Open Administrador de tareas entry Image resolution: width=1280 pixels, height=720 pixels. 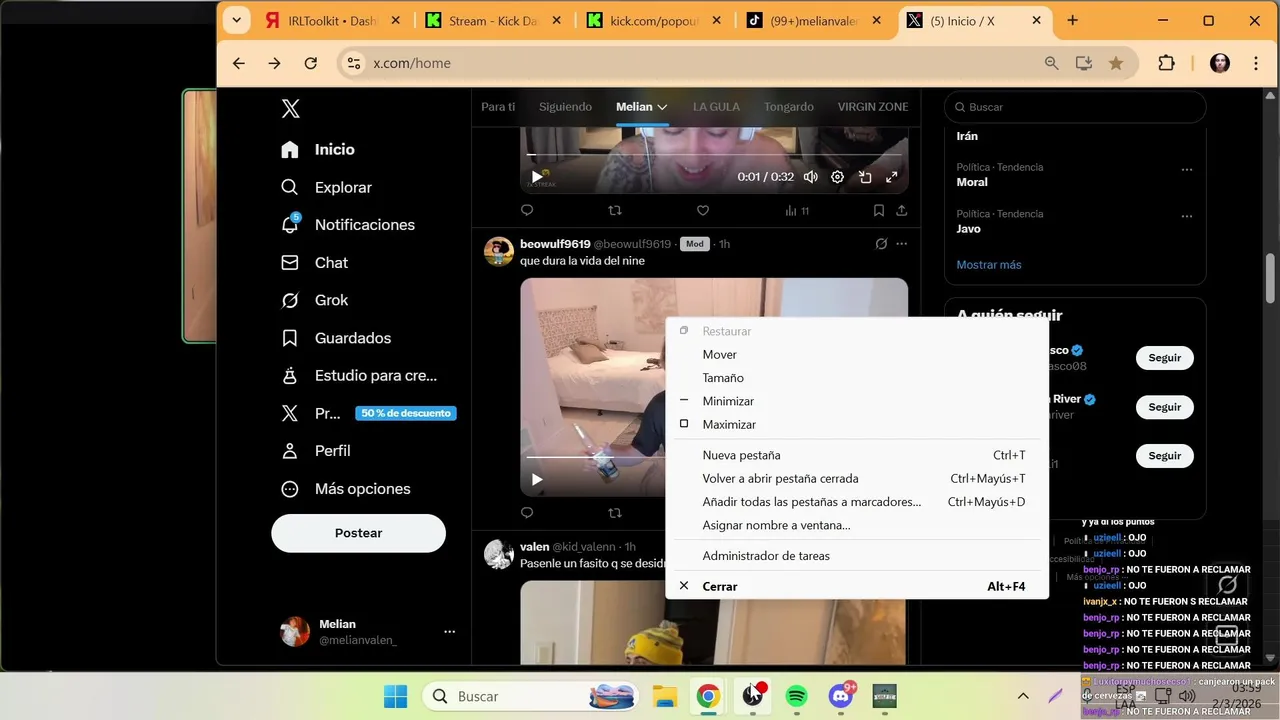pos(857,556)
